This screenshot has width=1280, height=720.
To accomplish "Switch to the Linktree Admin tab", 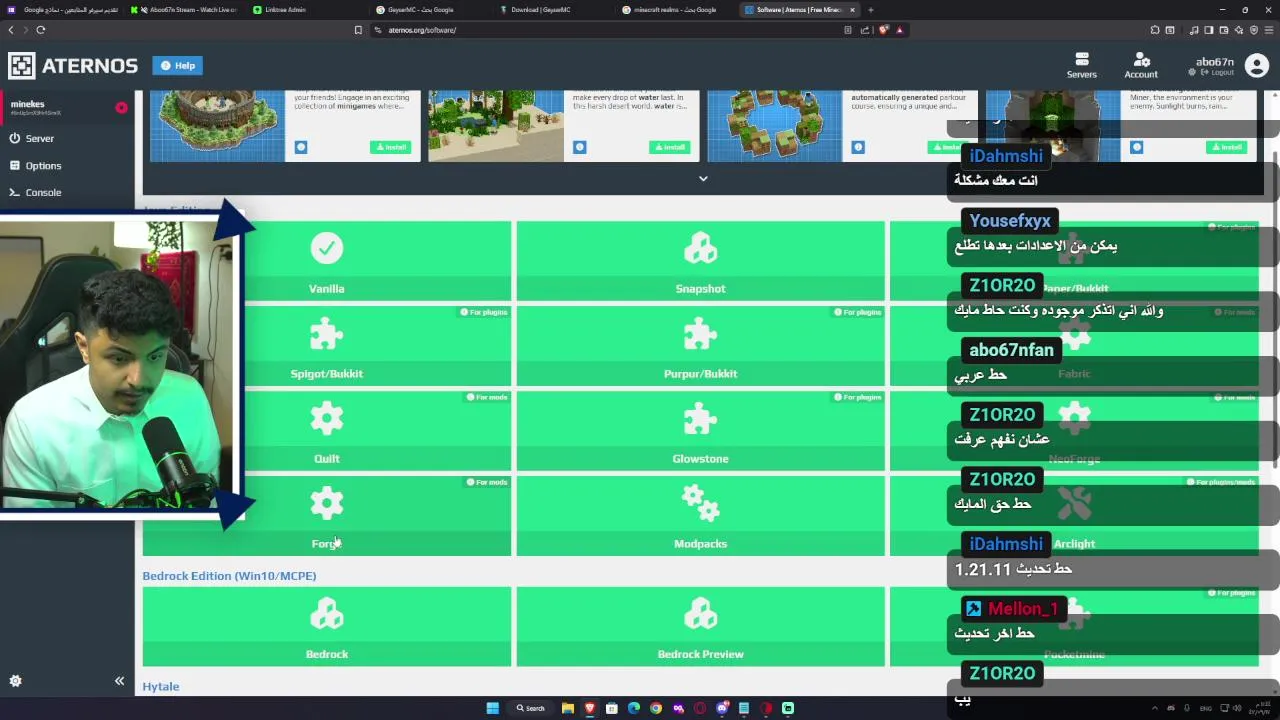I will [x=307, y=10].
